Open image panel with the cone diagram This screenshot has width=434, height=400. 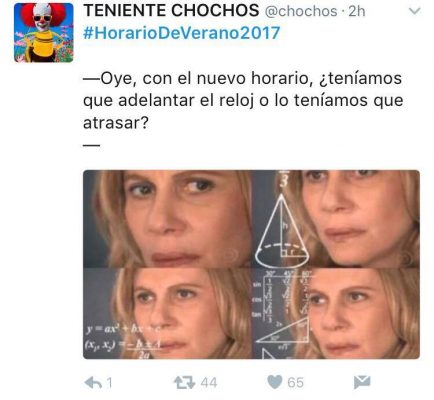pyautogui.click(x=336, y=219)
